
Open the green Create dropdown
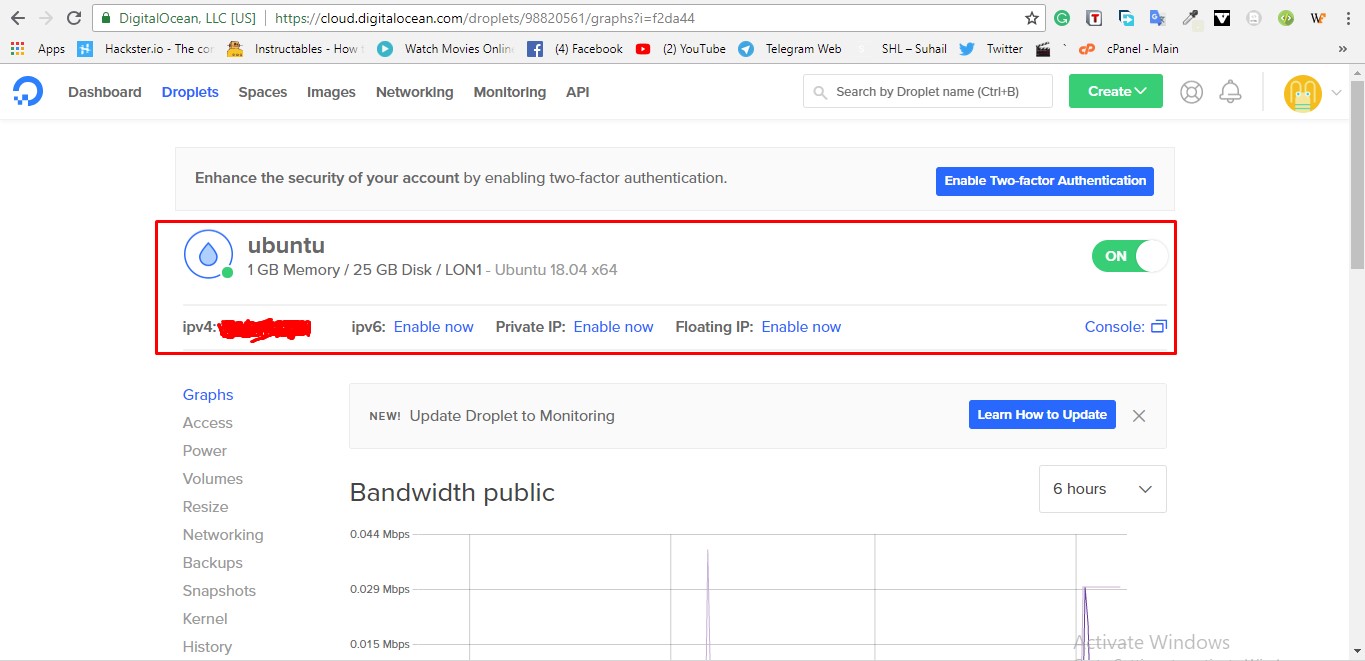pyautogui.click(x=1116, y=91)
